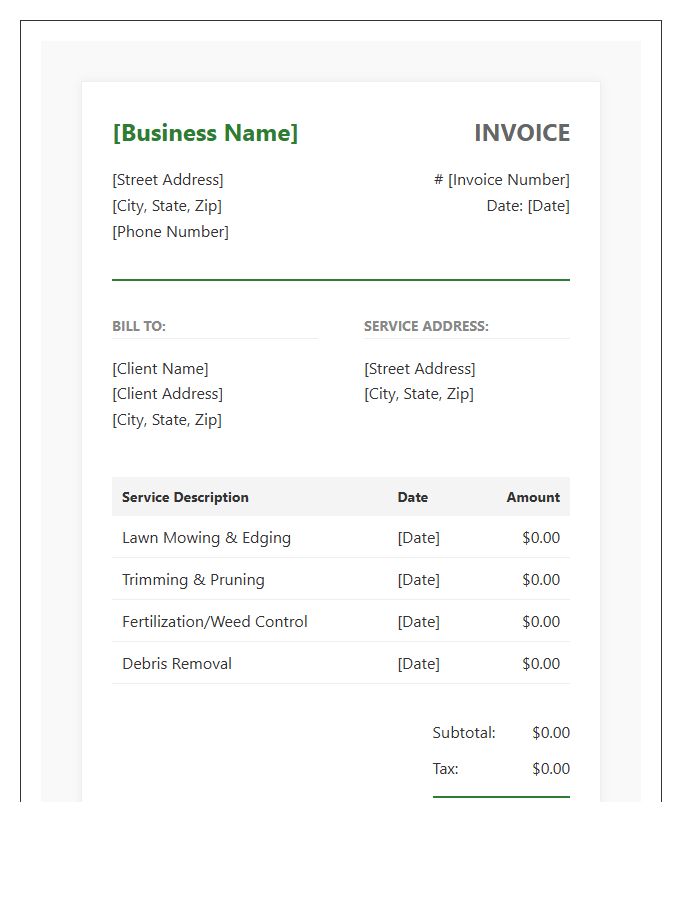This screenshot has width=700, height=900.
Task: Select the INVOICE title text
Action: click(522, 133)
